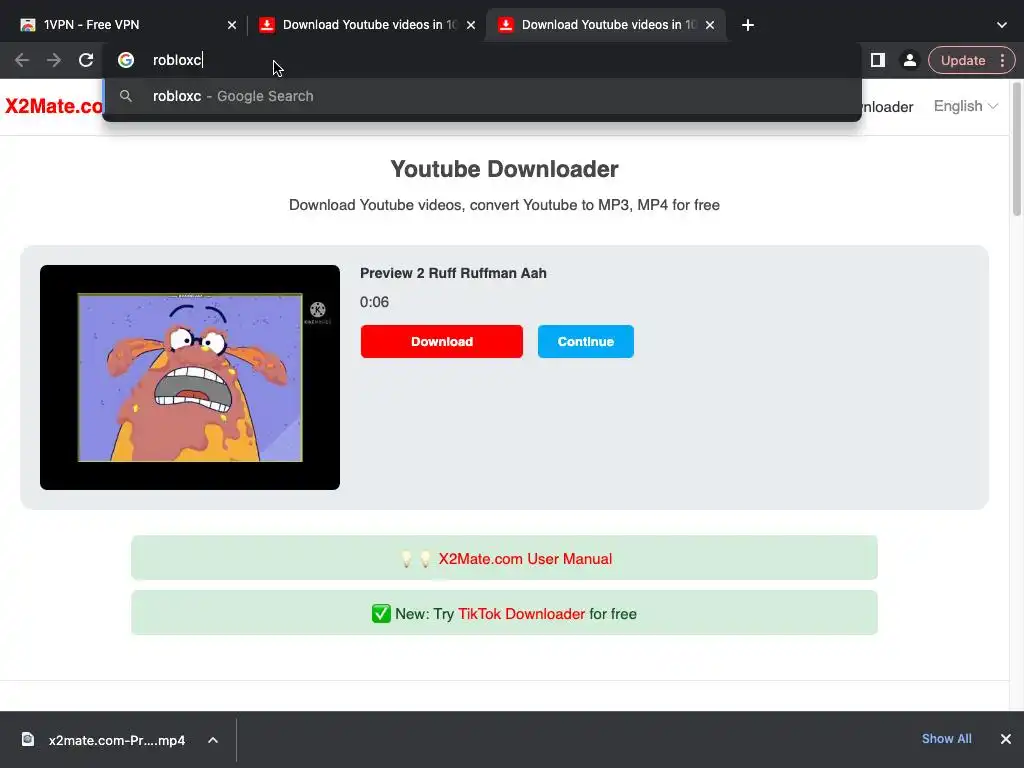Click the 0:06 video duration text
The width and height of the screenshot is (1024, 768).
[x=374, y=302]
